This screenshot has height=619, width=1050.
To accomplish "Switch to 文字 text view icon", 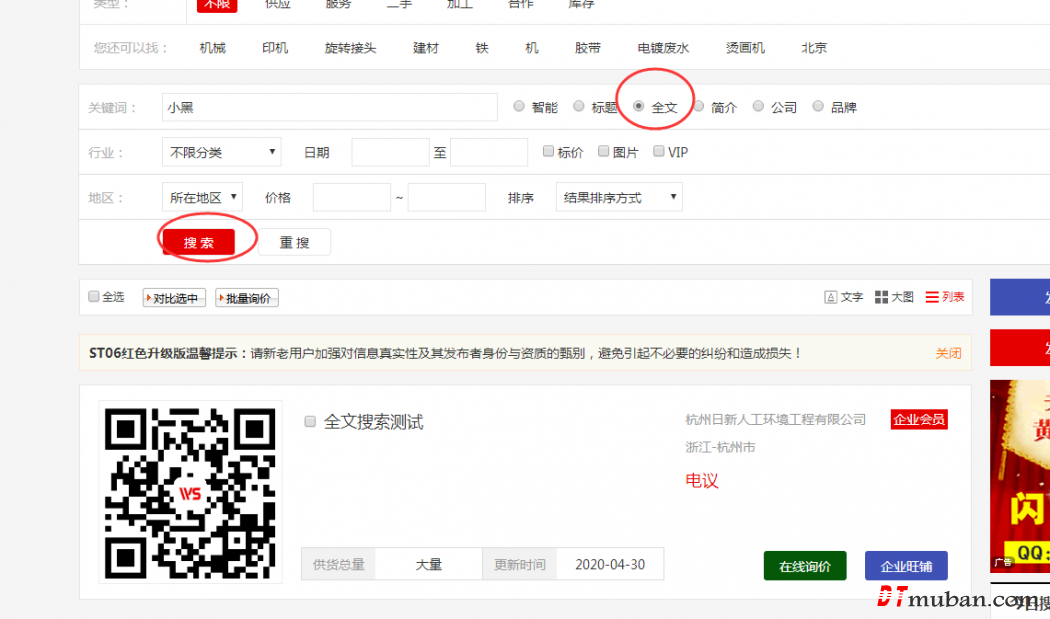I will [830, 297].
